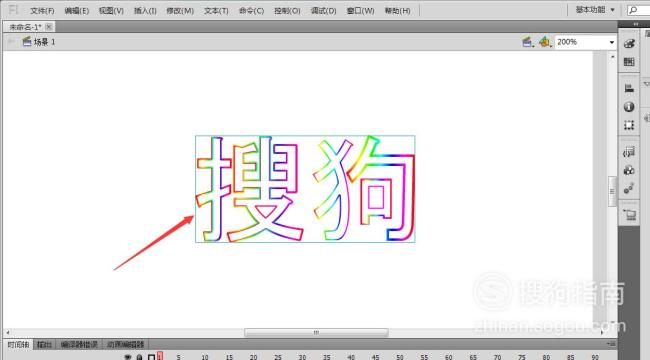This screenshot has width=650, height=360.
Task: Click the outline-all-layers square icon
Action: click(x=151, y=357)
